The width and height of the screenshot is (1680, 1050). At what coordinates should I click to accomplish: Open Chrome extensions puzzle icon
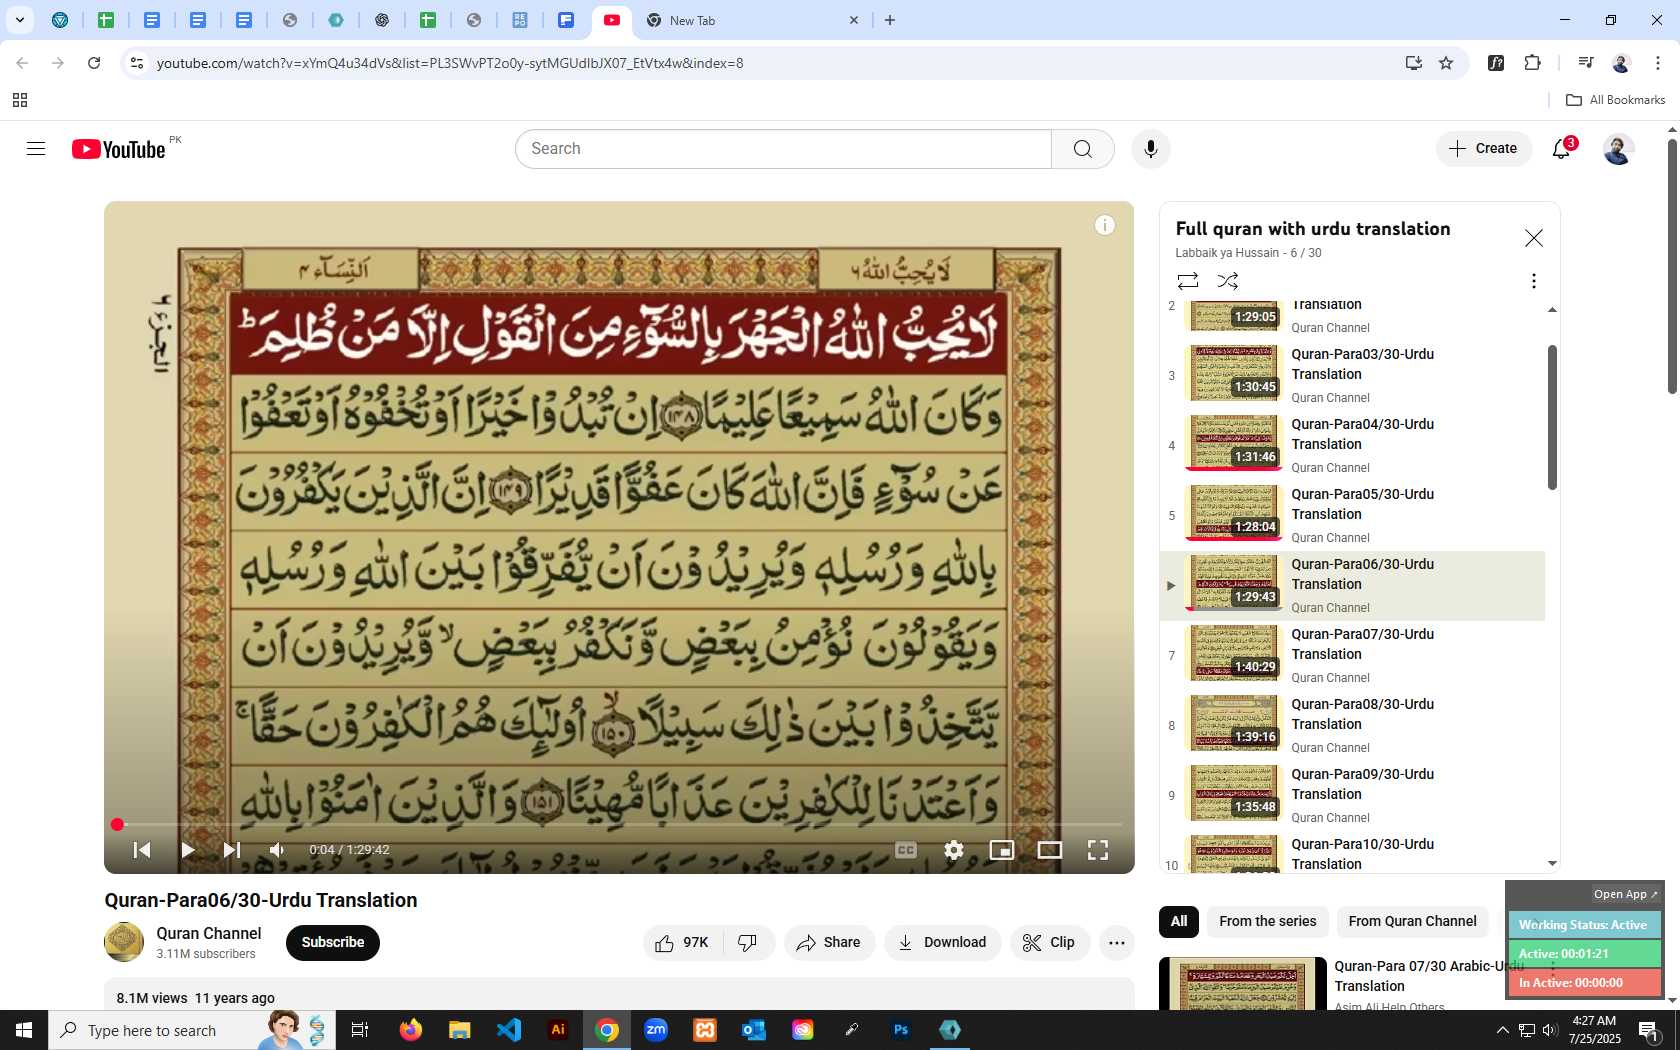click(x=1532, y=63)
